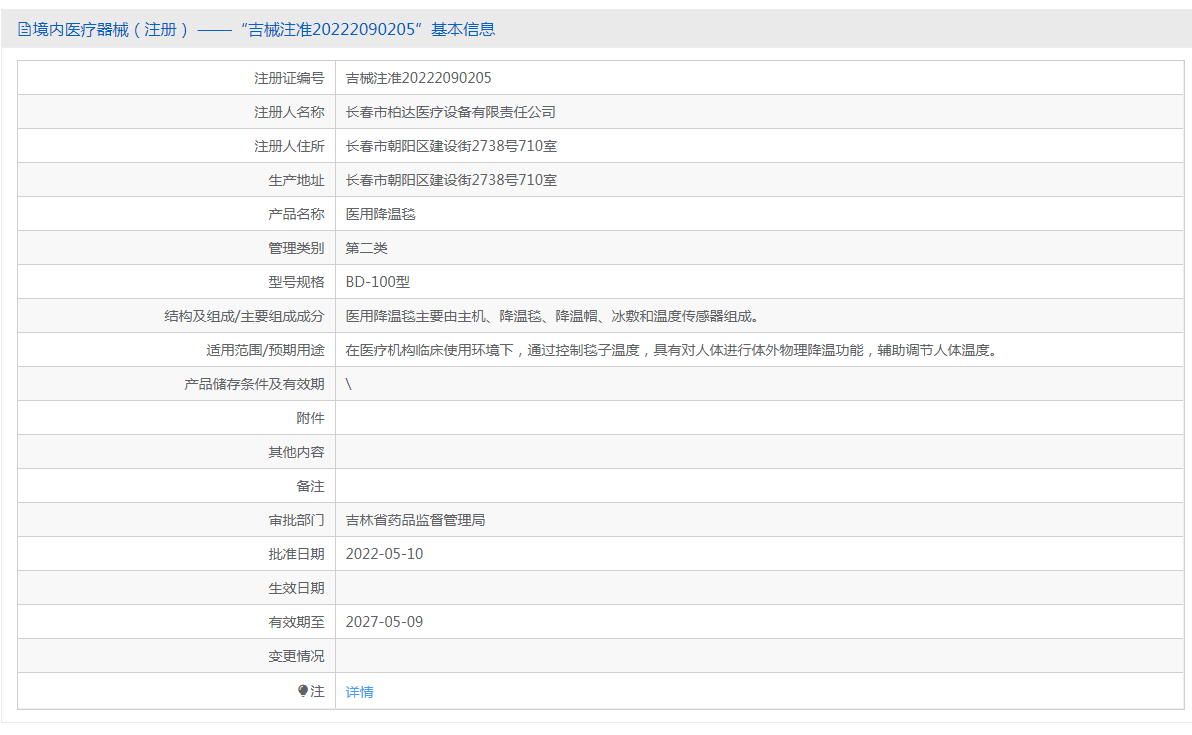Click the 产品名称 label
The width and height of the screenshot is (1192, 735).
tap(296, 214)
